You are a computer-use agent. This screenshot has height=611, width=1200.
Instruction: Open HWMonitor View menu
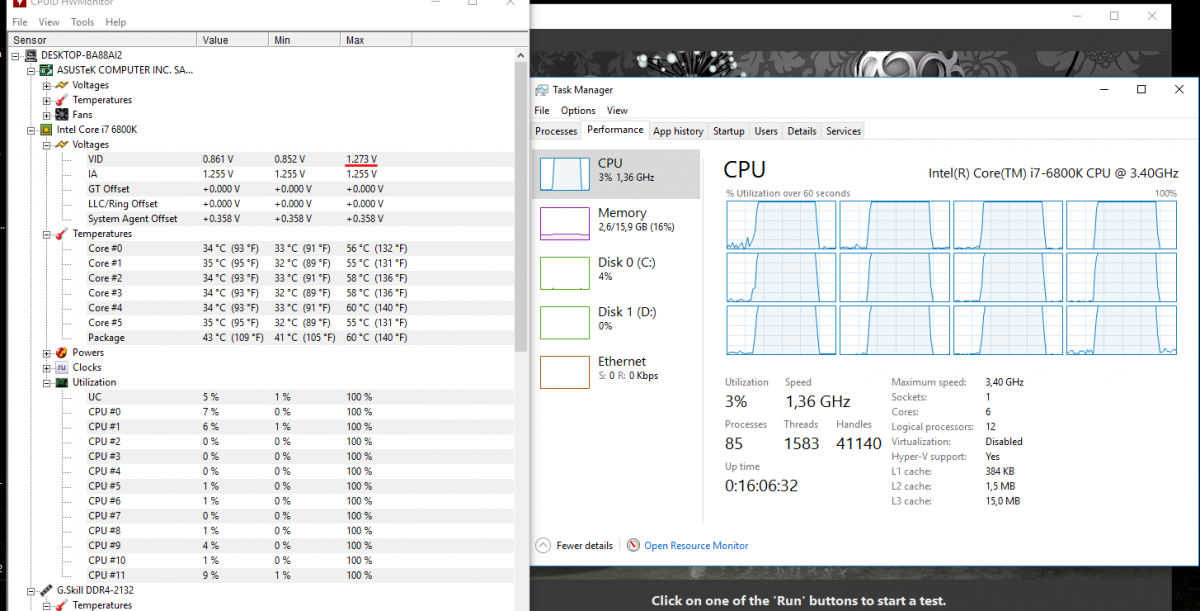click(x=49, y=22)
